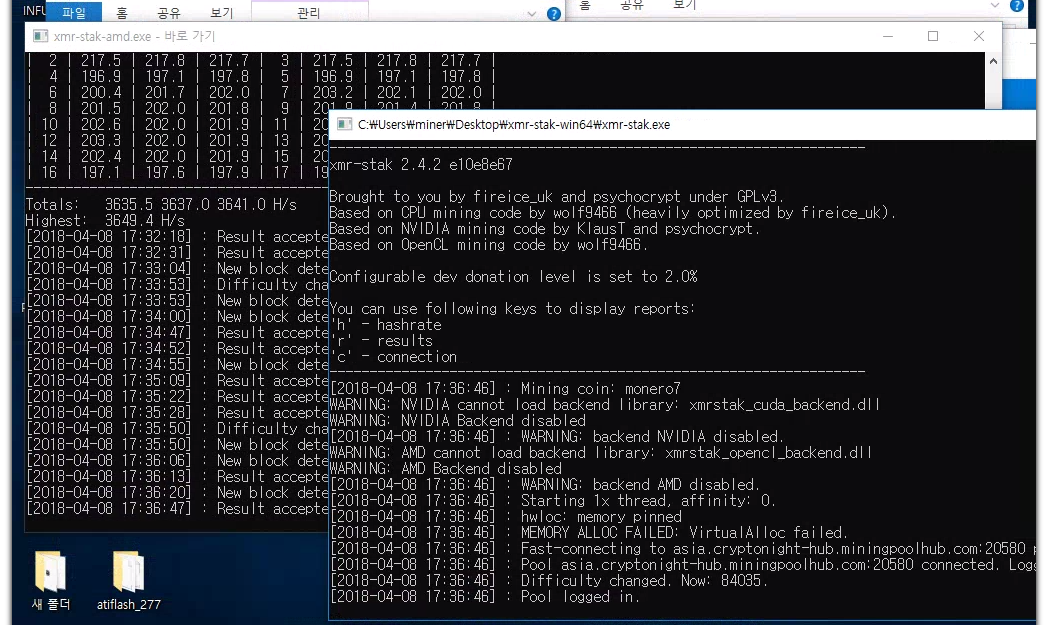Collapse the ribbon chevron on the right Explorer
This screenshot has height=625, width=1050.
[996, 6]
